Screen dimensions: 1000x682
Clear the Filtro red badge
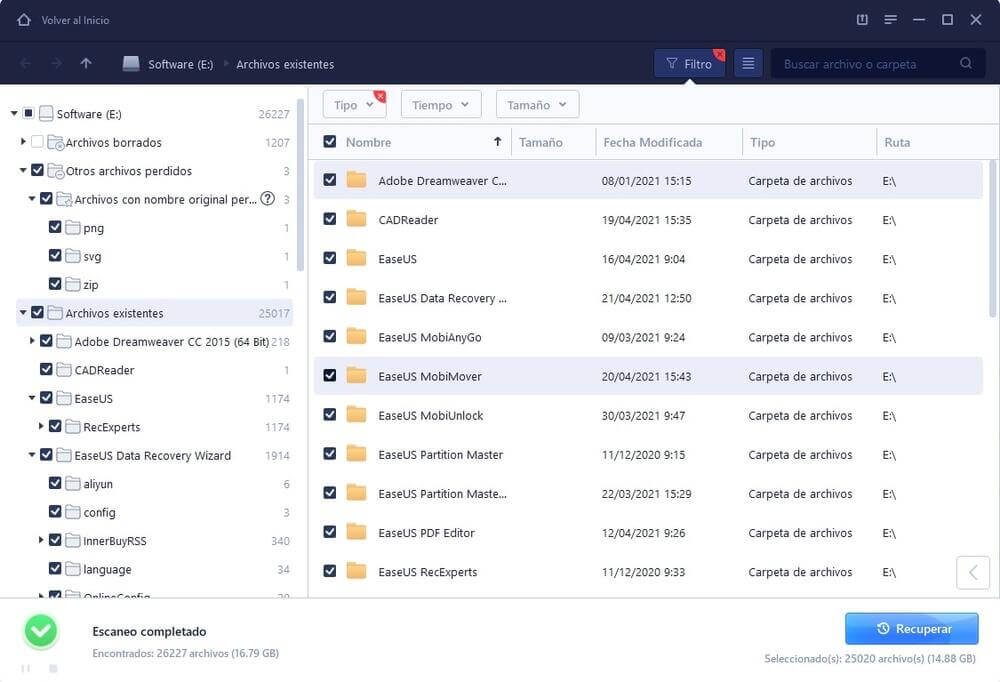click(719, 55)
